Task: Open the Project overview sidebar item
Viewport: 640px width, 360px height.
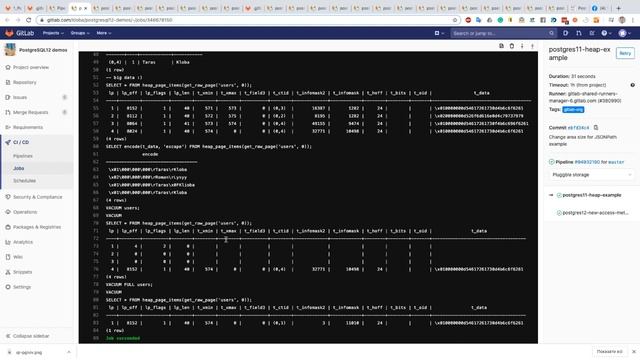Action: [x=31, y=67]
